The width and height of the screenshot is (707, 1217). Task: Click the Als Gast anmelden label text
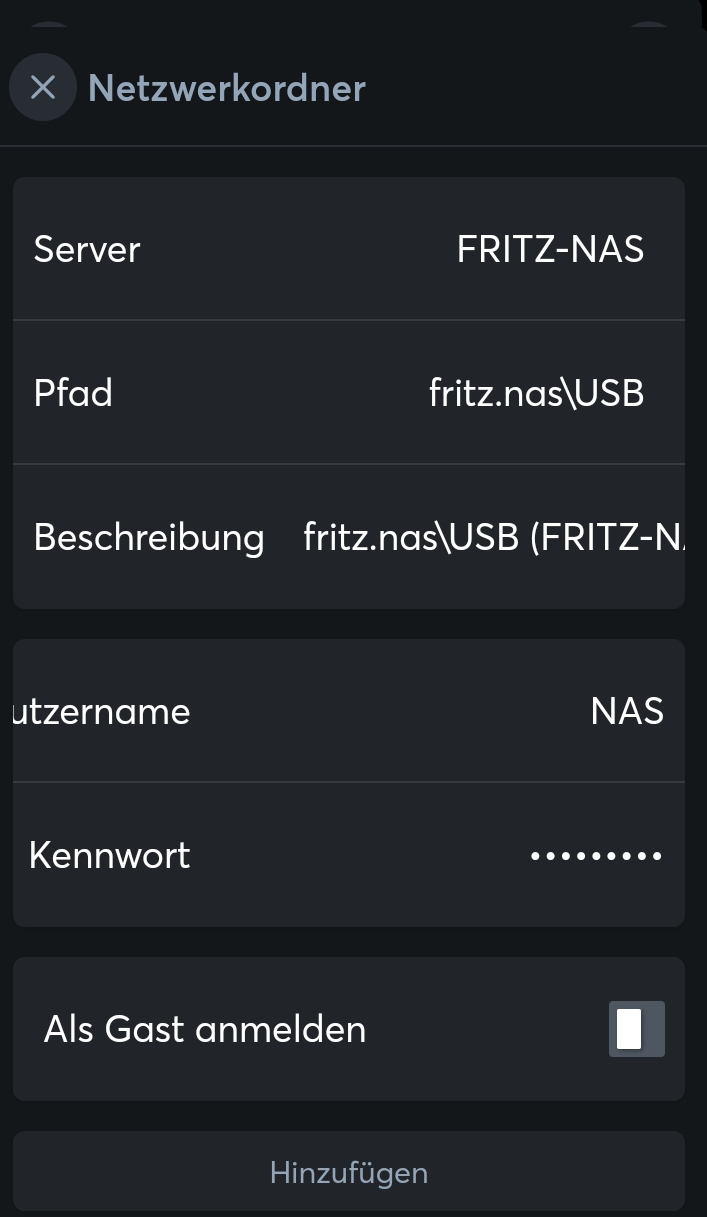coord(205,1029)
